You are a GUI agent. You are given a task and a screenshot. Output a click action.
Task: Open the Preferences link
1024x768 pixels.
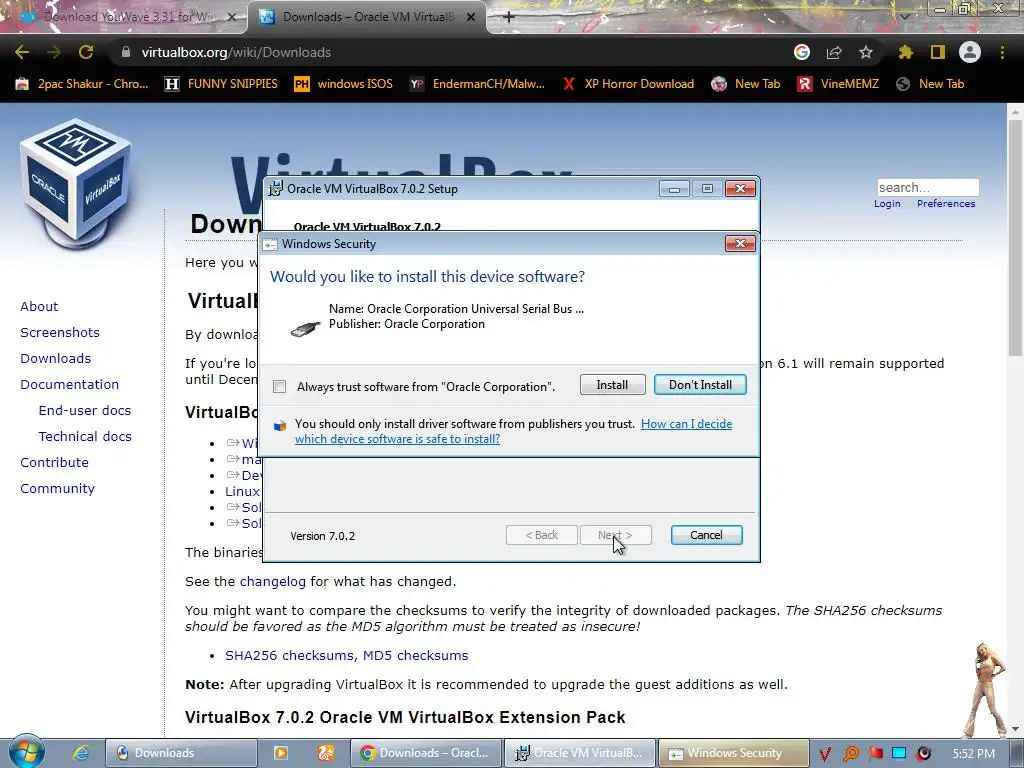click(946, 204)
